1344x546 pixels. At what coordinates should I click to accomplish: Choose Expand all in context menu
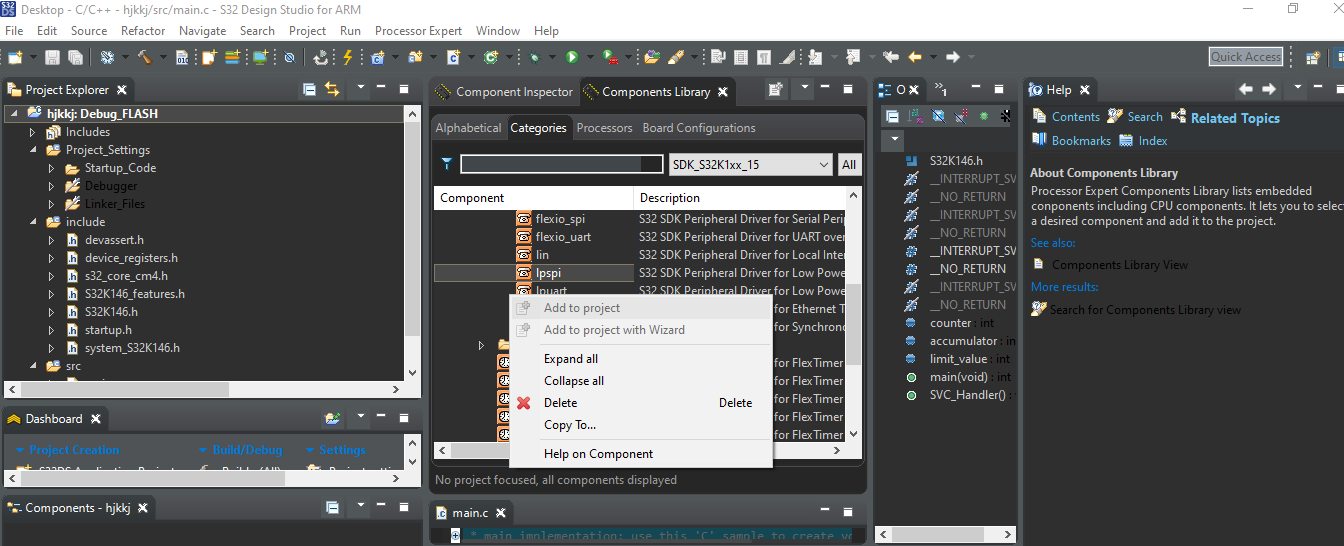point(571,359)
